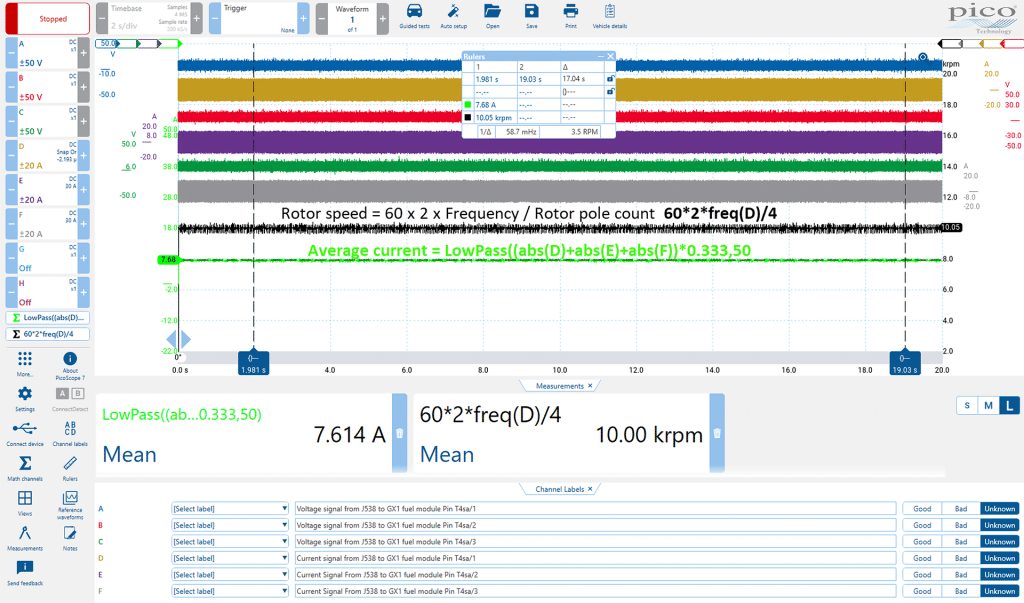Click the Print icon
This screenshot has height=603, width=1024.
click(x=571, y=11)
